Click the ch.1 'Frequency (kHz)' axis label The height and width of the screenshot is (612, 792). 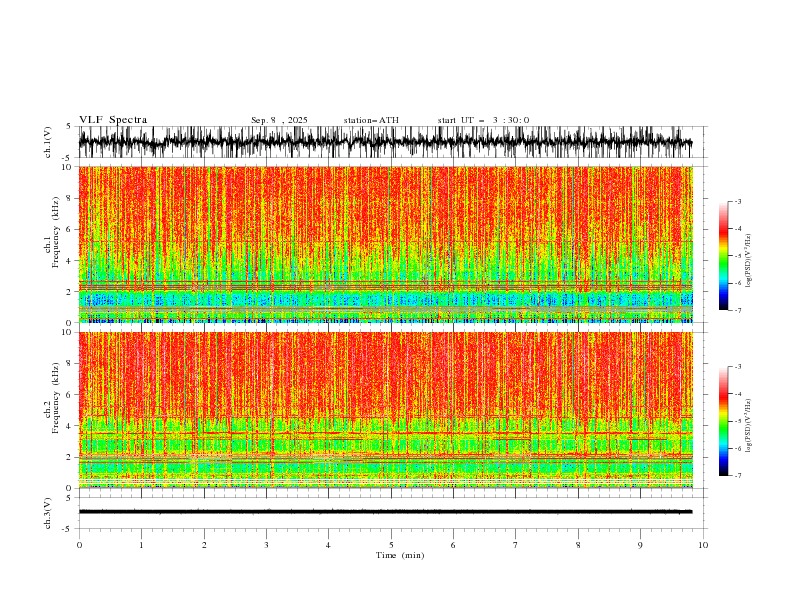pyautogui.click(x=56, y=232)
